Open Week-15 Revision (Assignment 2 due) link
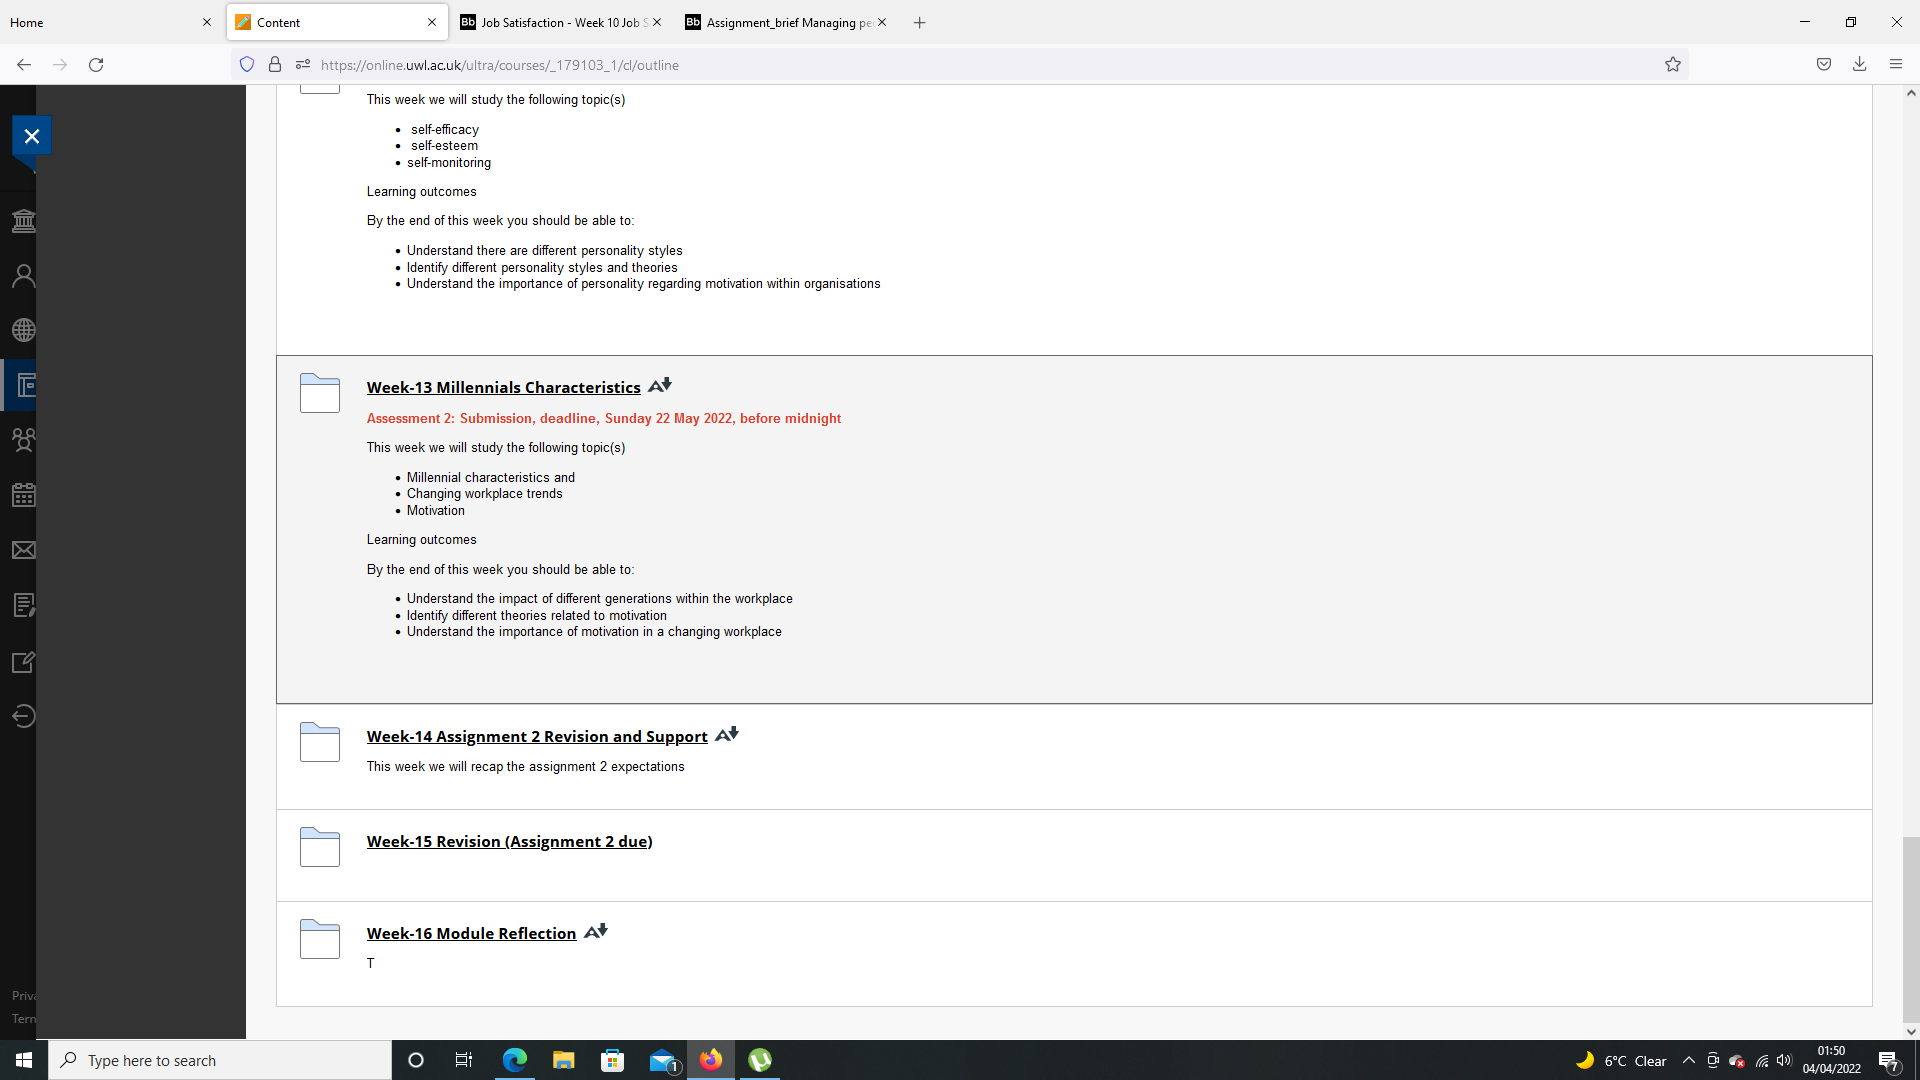This screenshot has width=1920, height=1080. [509, 841]
